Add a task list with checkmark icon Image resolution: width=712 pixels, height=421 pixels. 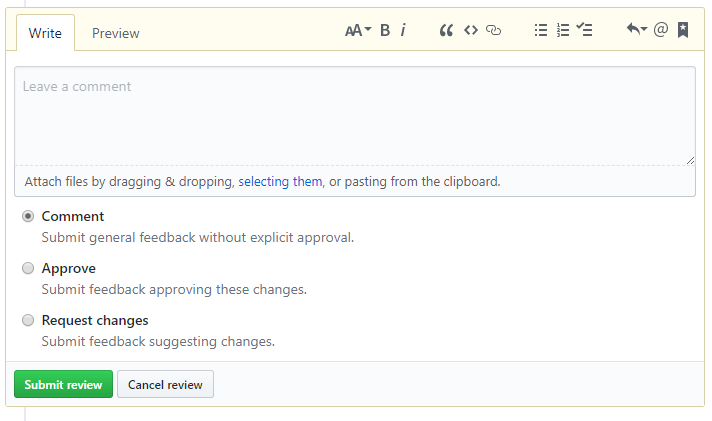(x=584, y=30)
